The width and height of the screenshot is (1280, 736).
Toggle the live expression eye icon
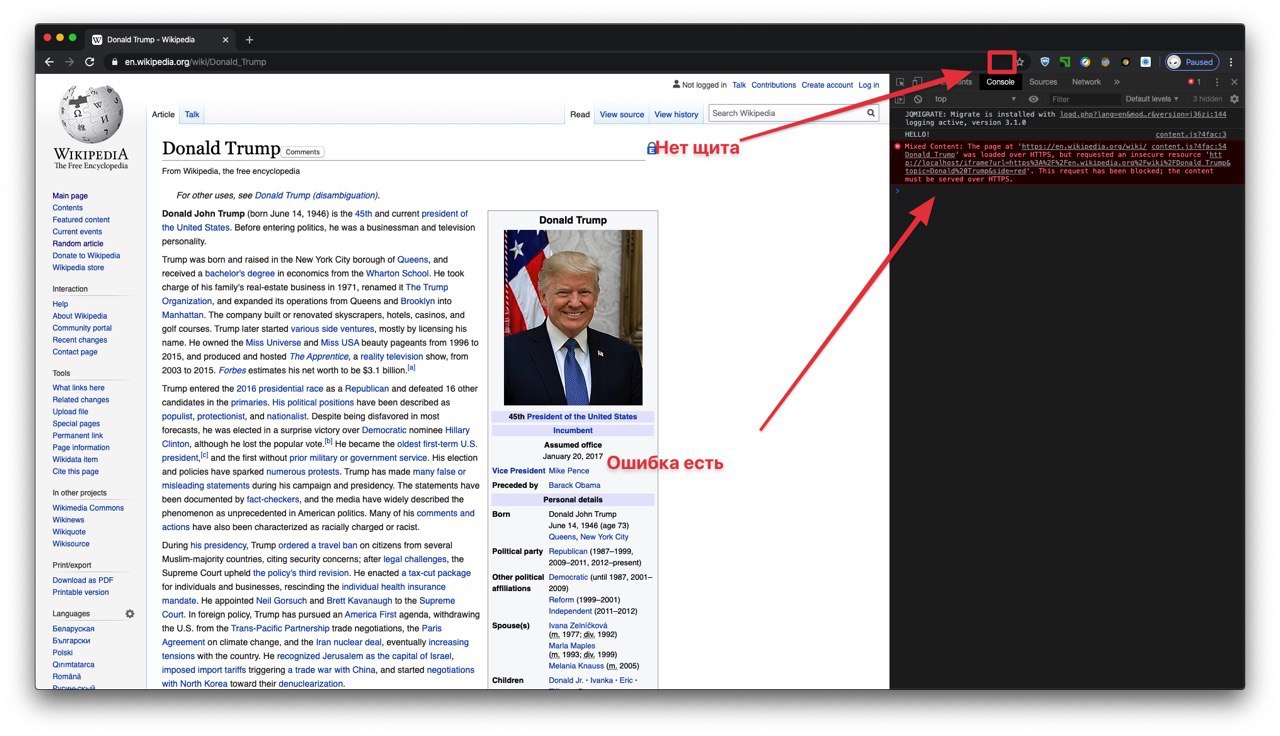(x=1033, y=99)
